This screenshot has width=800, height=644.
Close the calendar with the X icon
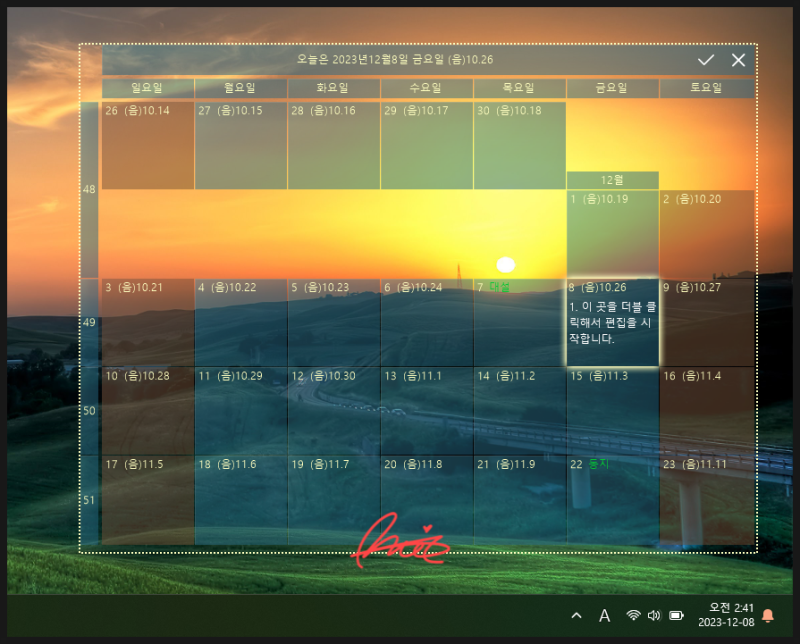pyautogui.click(x=738, y=60)
